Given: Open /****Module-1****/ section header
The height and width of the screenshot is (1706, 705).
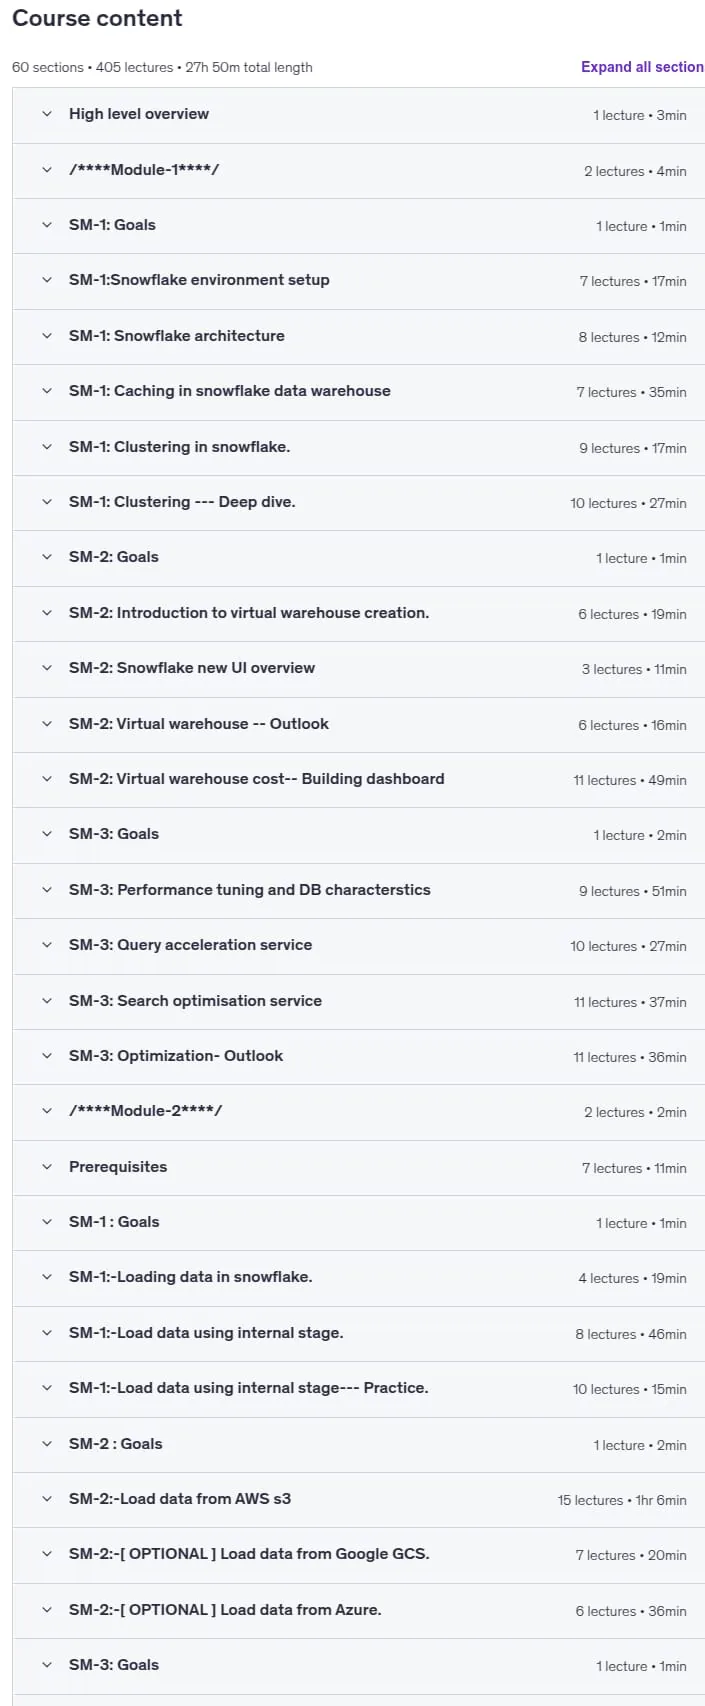Looking at the screenshot, I should click(358, 171).
